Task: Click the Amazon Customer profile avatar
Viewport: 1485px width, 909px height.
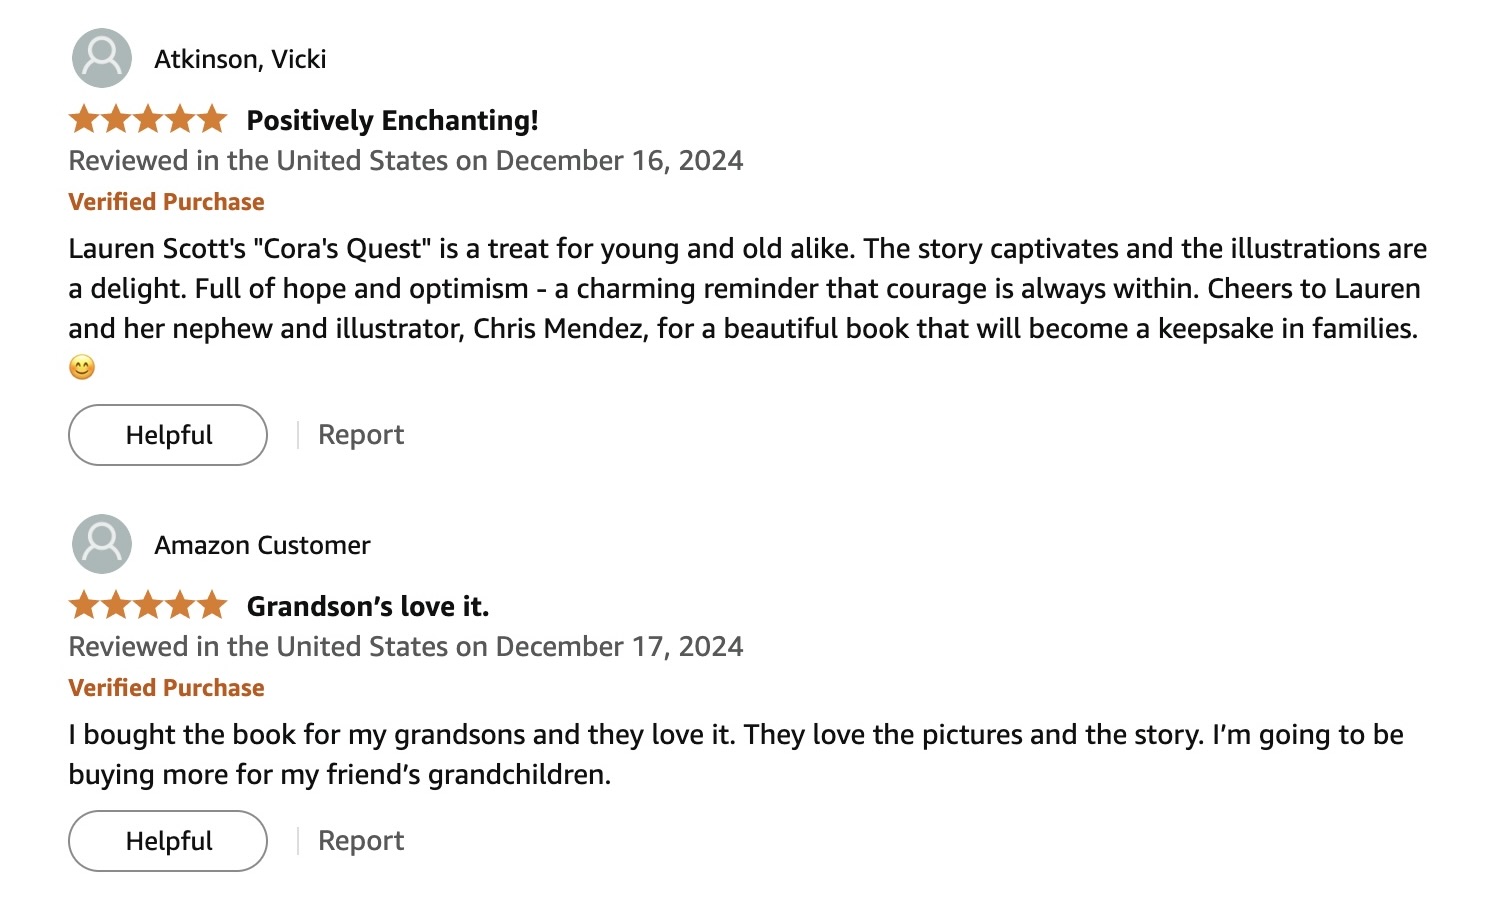Action: coord(102,544)
